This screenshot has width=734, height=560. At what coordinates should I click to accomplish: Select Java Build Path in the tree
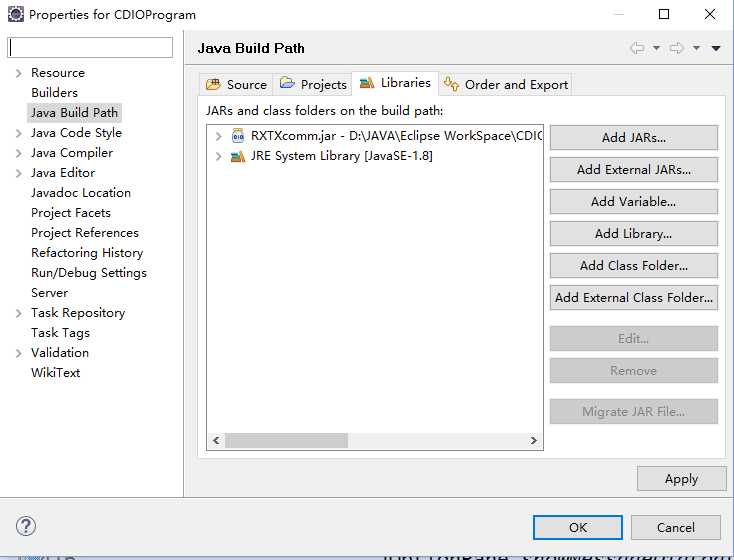pos(74,113)
